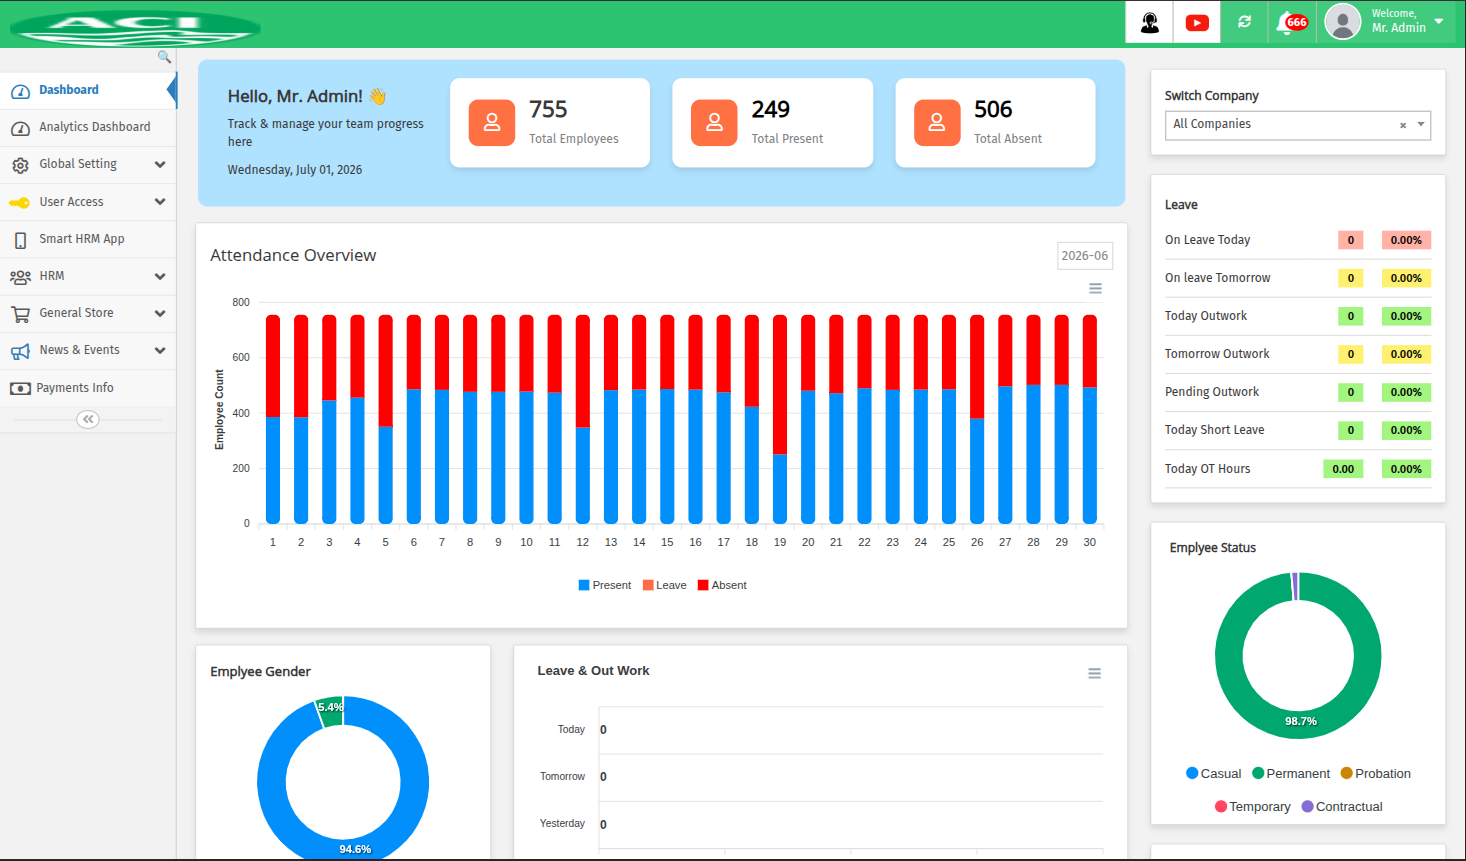
Task: Select Global Setting menu label
Action: (78, 164)
